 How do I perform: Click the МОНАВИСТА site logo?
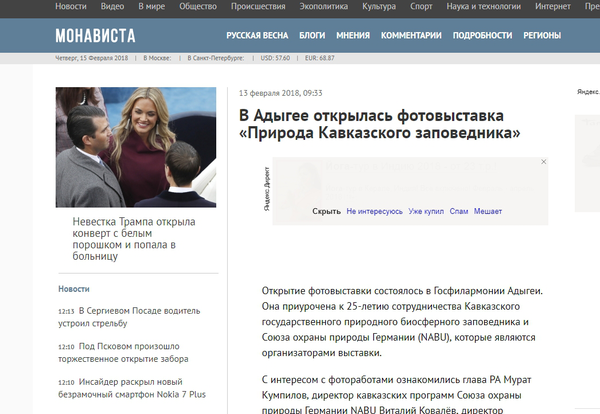(x=95, y=36)
